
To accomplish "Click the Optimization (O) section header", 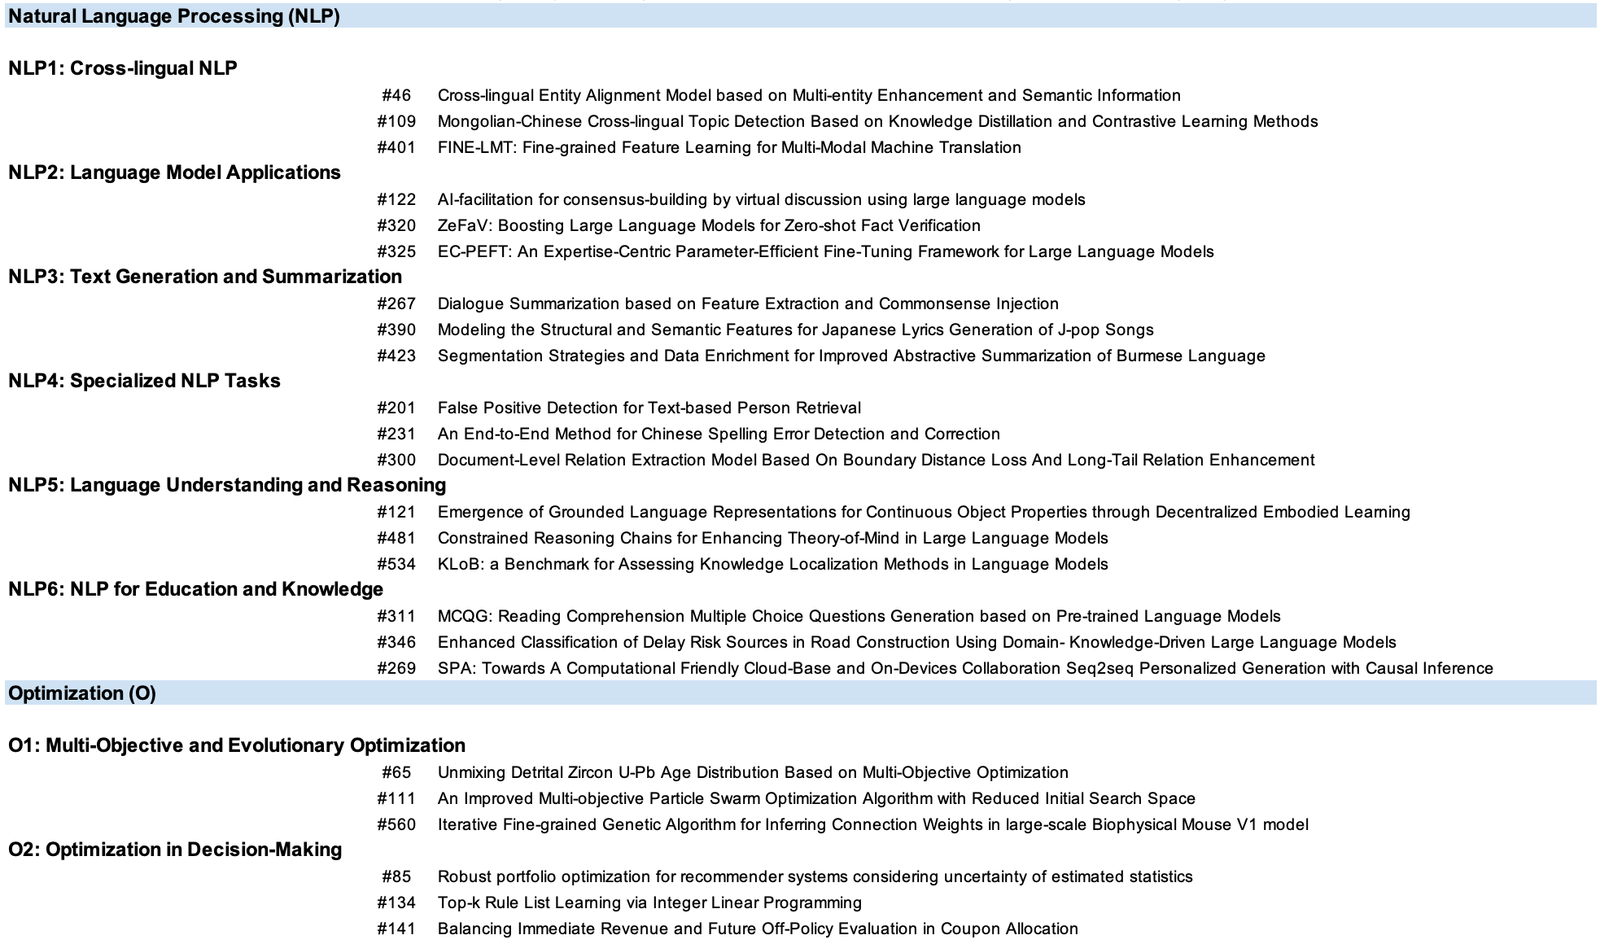I will (x=82, y=693).
